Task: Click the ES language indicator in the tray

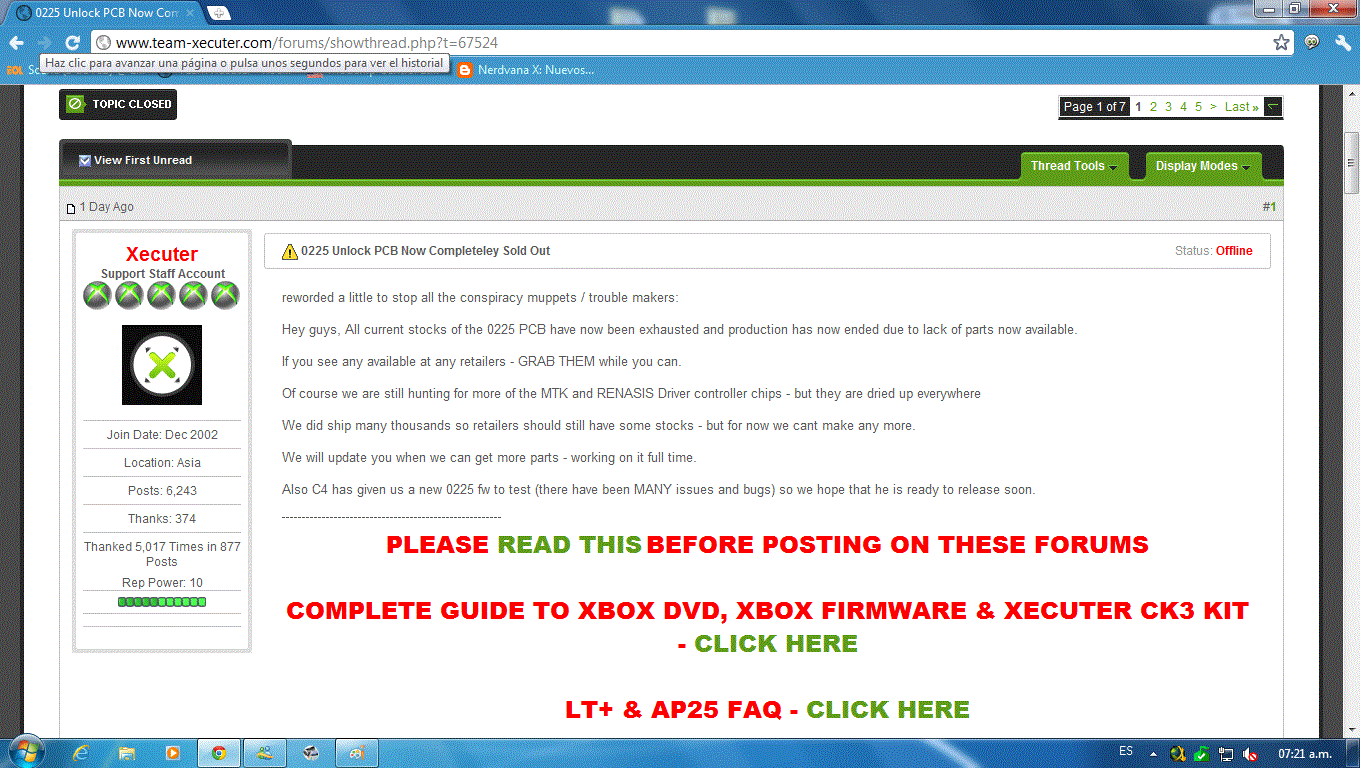Action: click(x=1126, y=751)
